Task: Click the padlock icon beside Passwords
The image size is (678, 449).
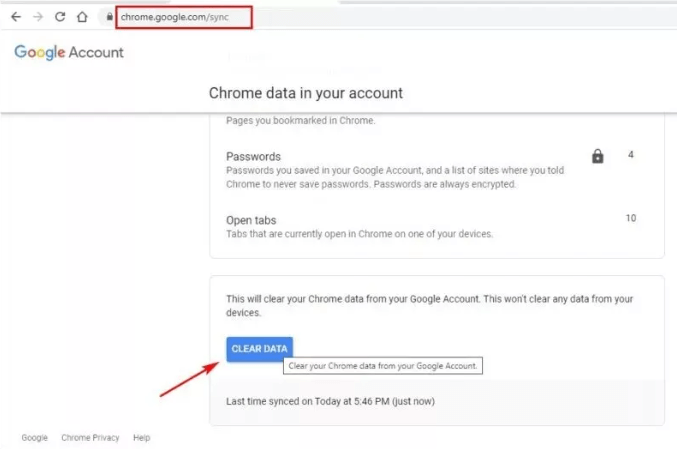Action: (598, 156)
